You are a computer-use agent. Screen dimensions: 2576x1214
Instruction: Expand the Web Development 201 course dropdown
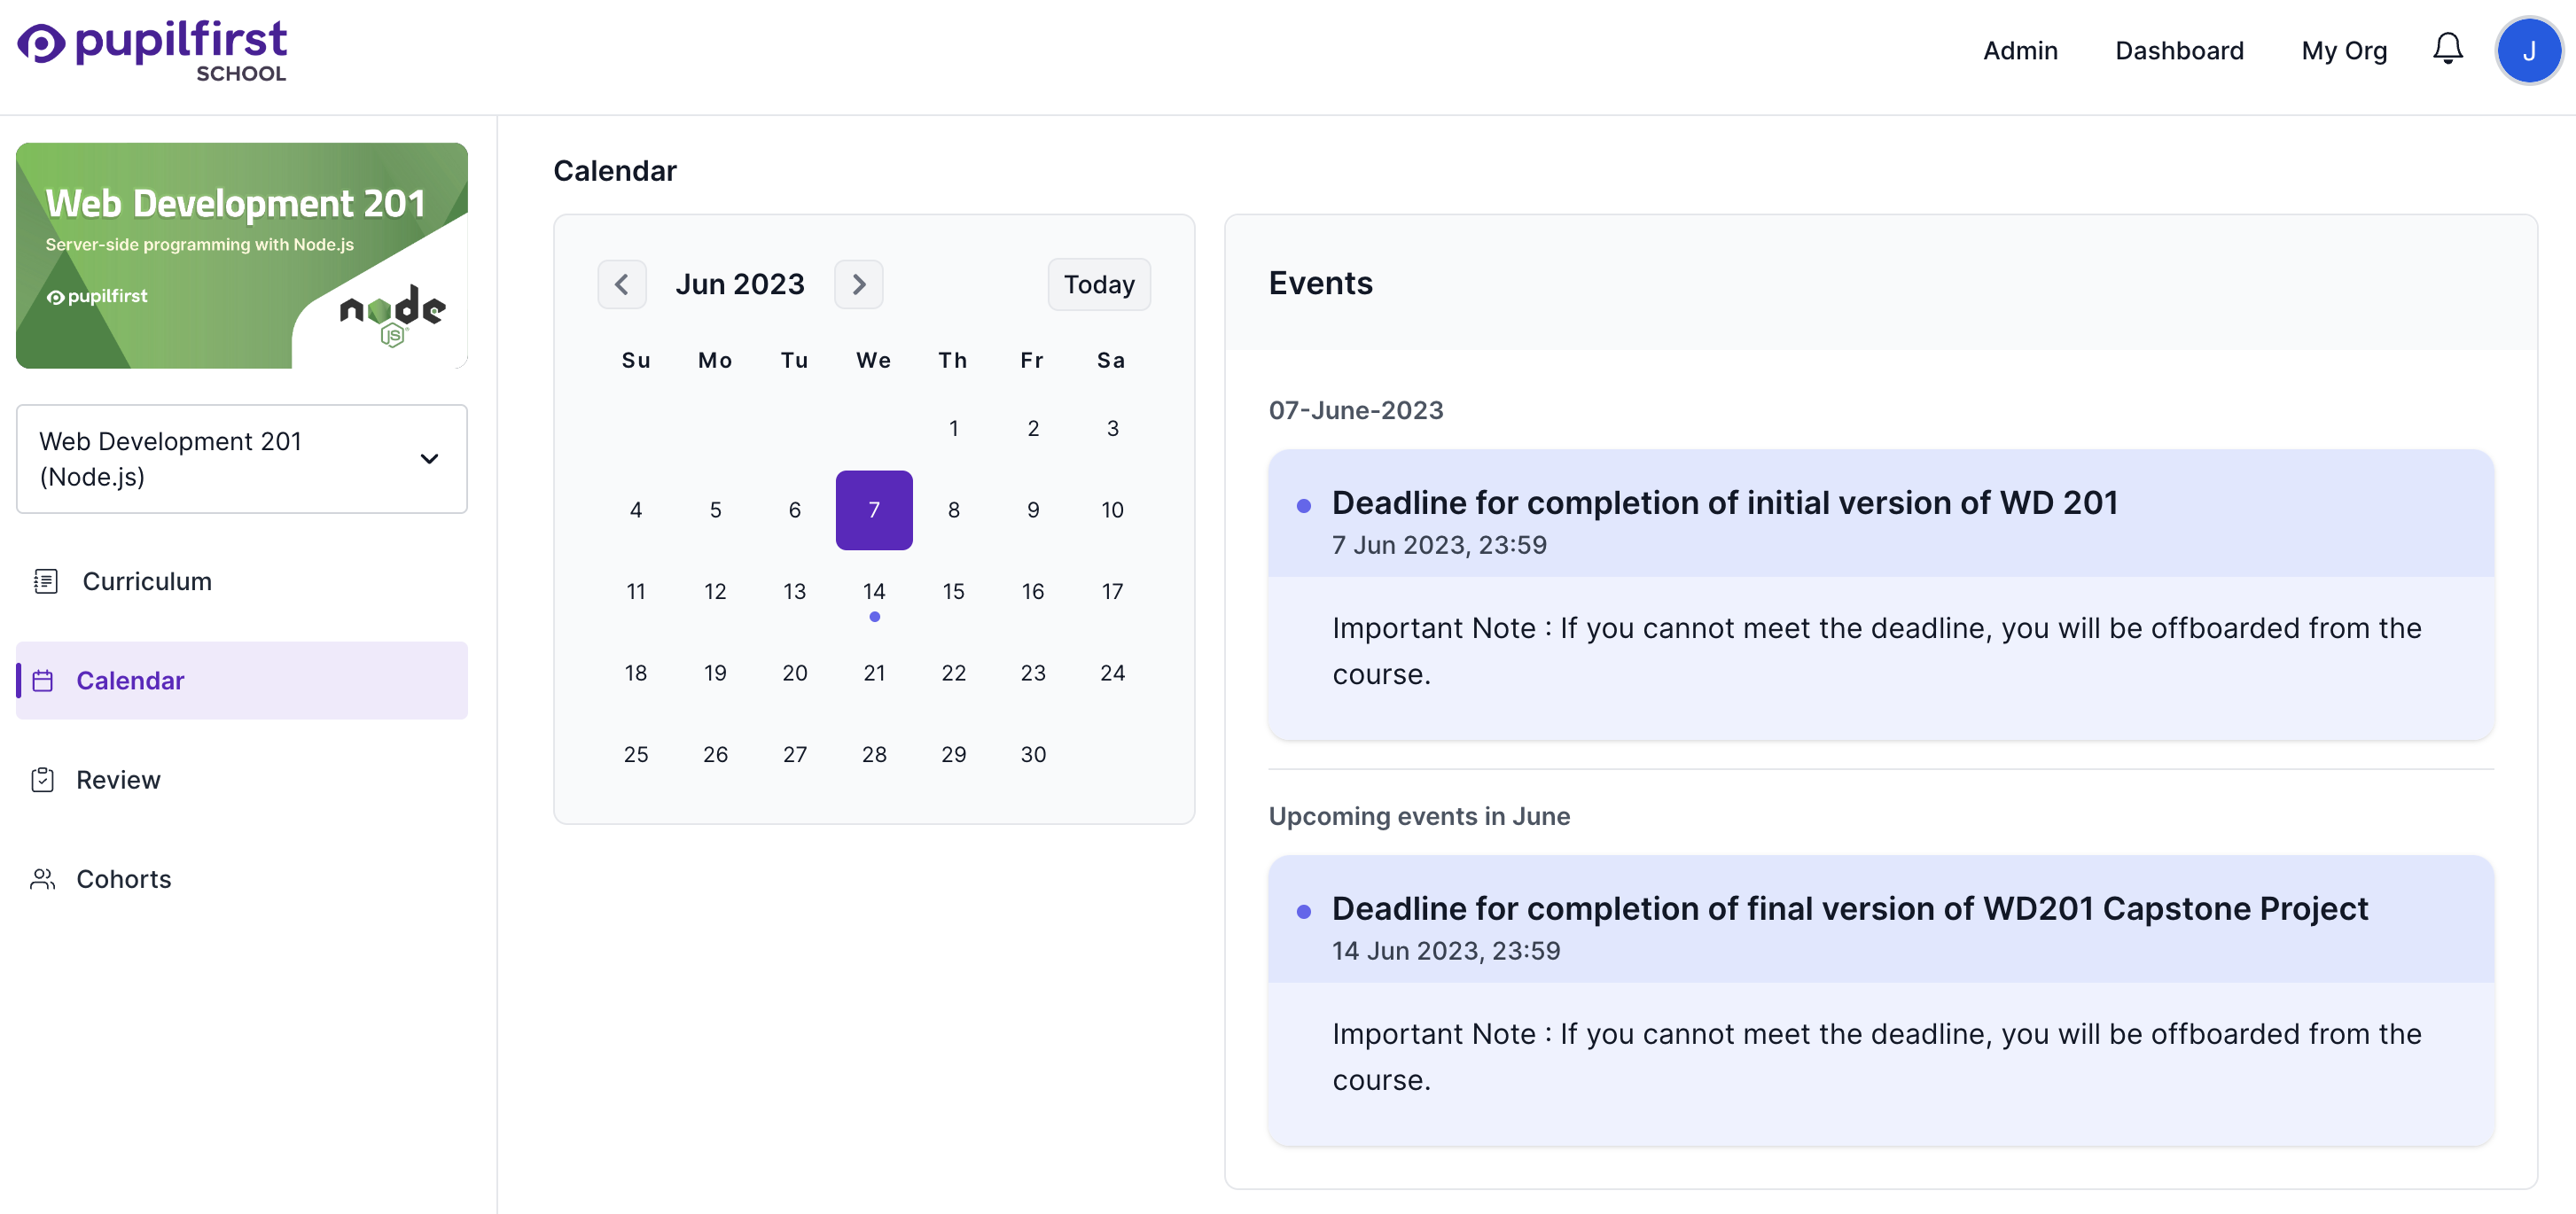coord(241,459)
